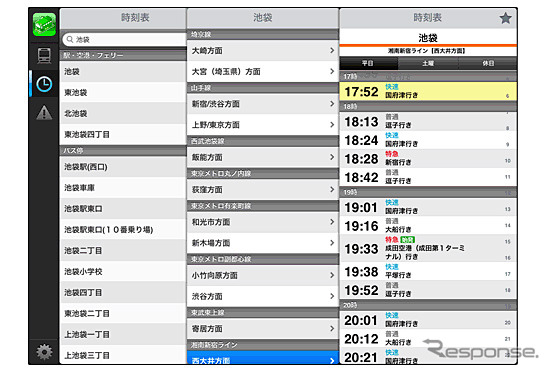550x371 pixels.
Task: Expand the 新木場方面 chevron
Action: 332,243
